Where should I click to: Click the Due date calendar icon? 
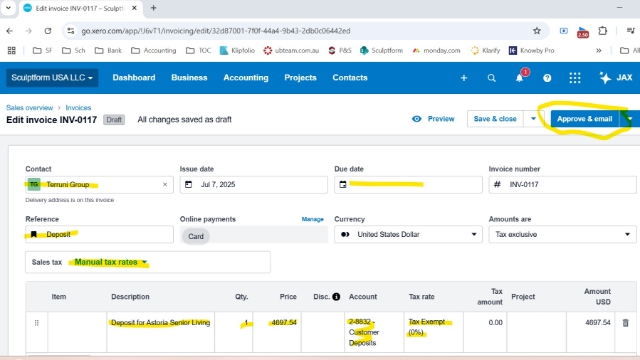click(343, 184)
